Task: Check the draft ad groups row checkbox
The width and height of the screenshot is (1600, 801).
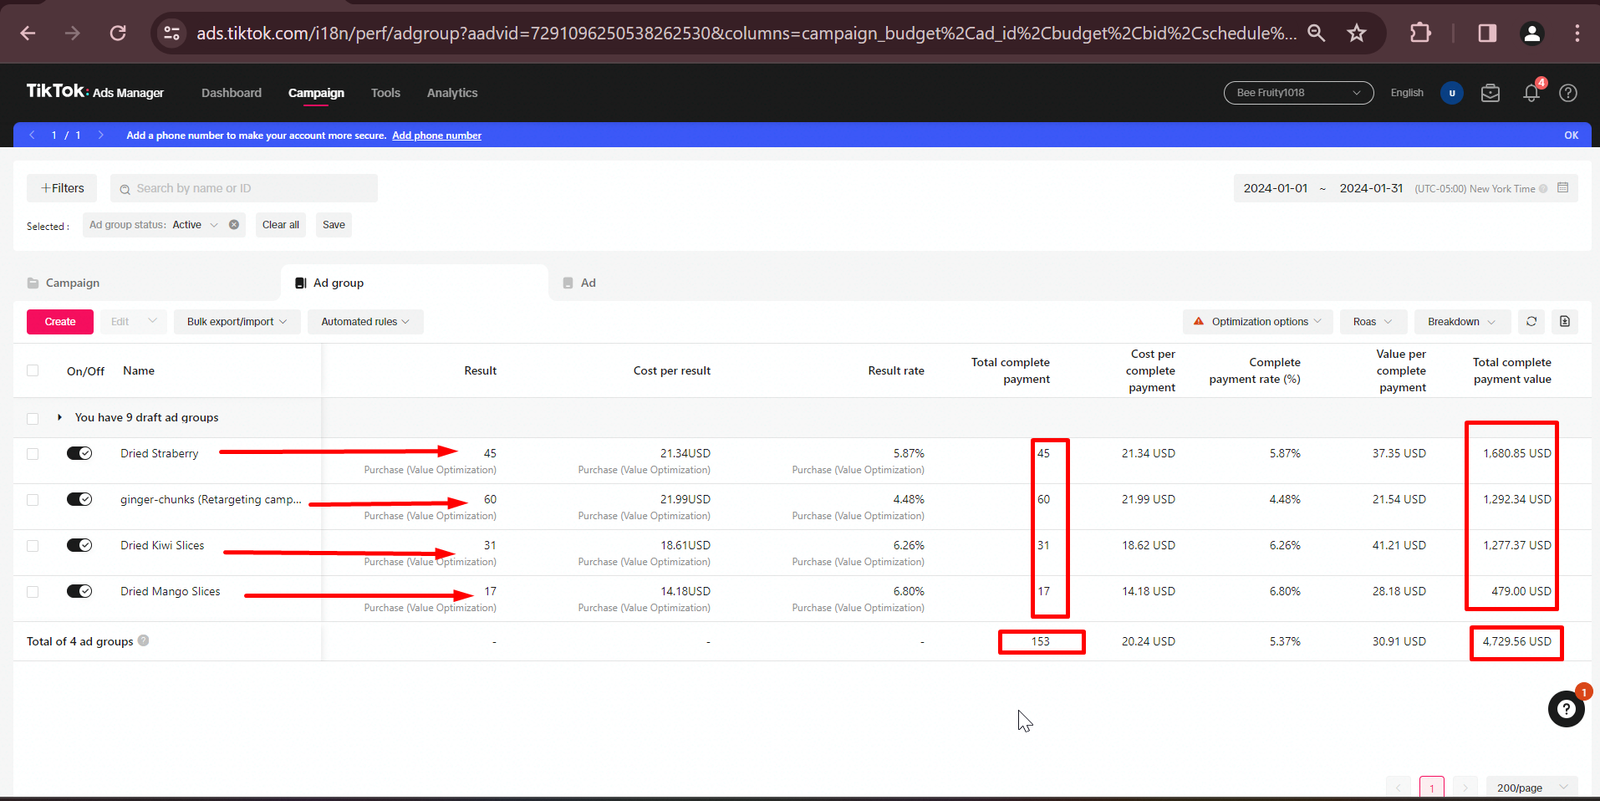Action: pos(33,418)
